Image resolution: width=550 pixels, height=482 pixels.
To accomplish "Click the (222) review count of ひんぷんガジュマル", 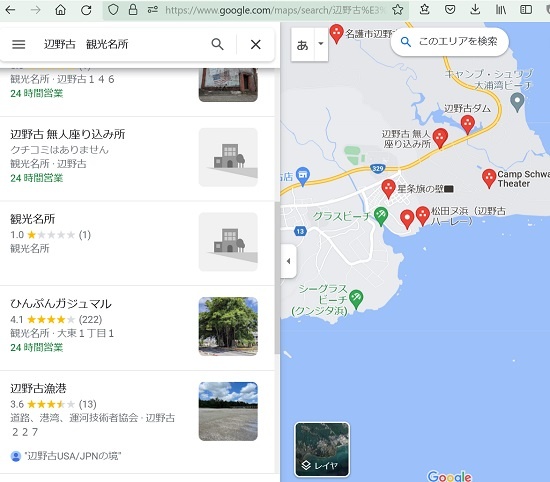I will point(90,319).
